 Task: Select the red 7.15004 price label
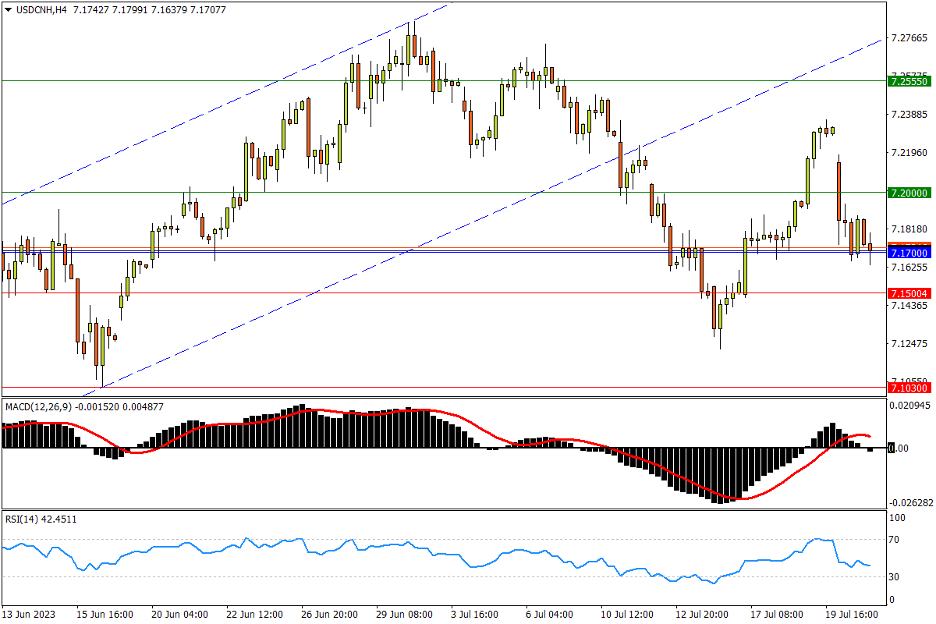[909, 293]
